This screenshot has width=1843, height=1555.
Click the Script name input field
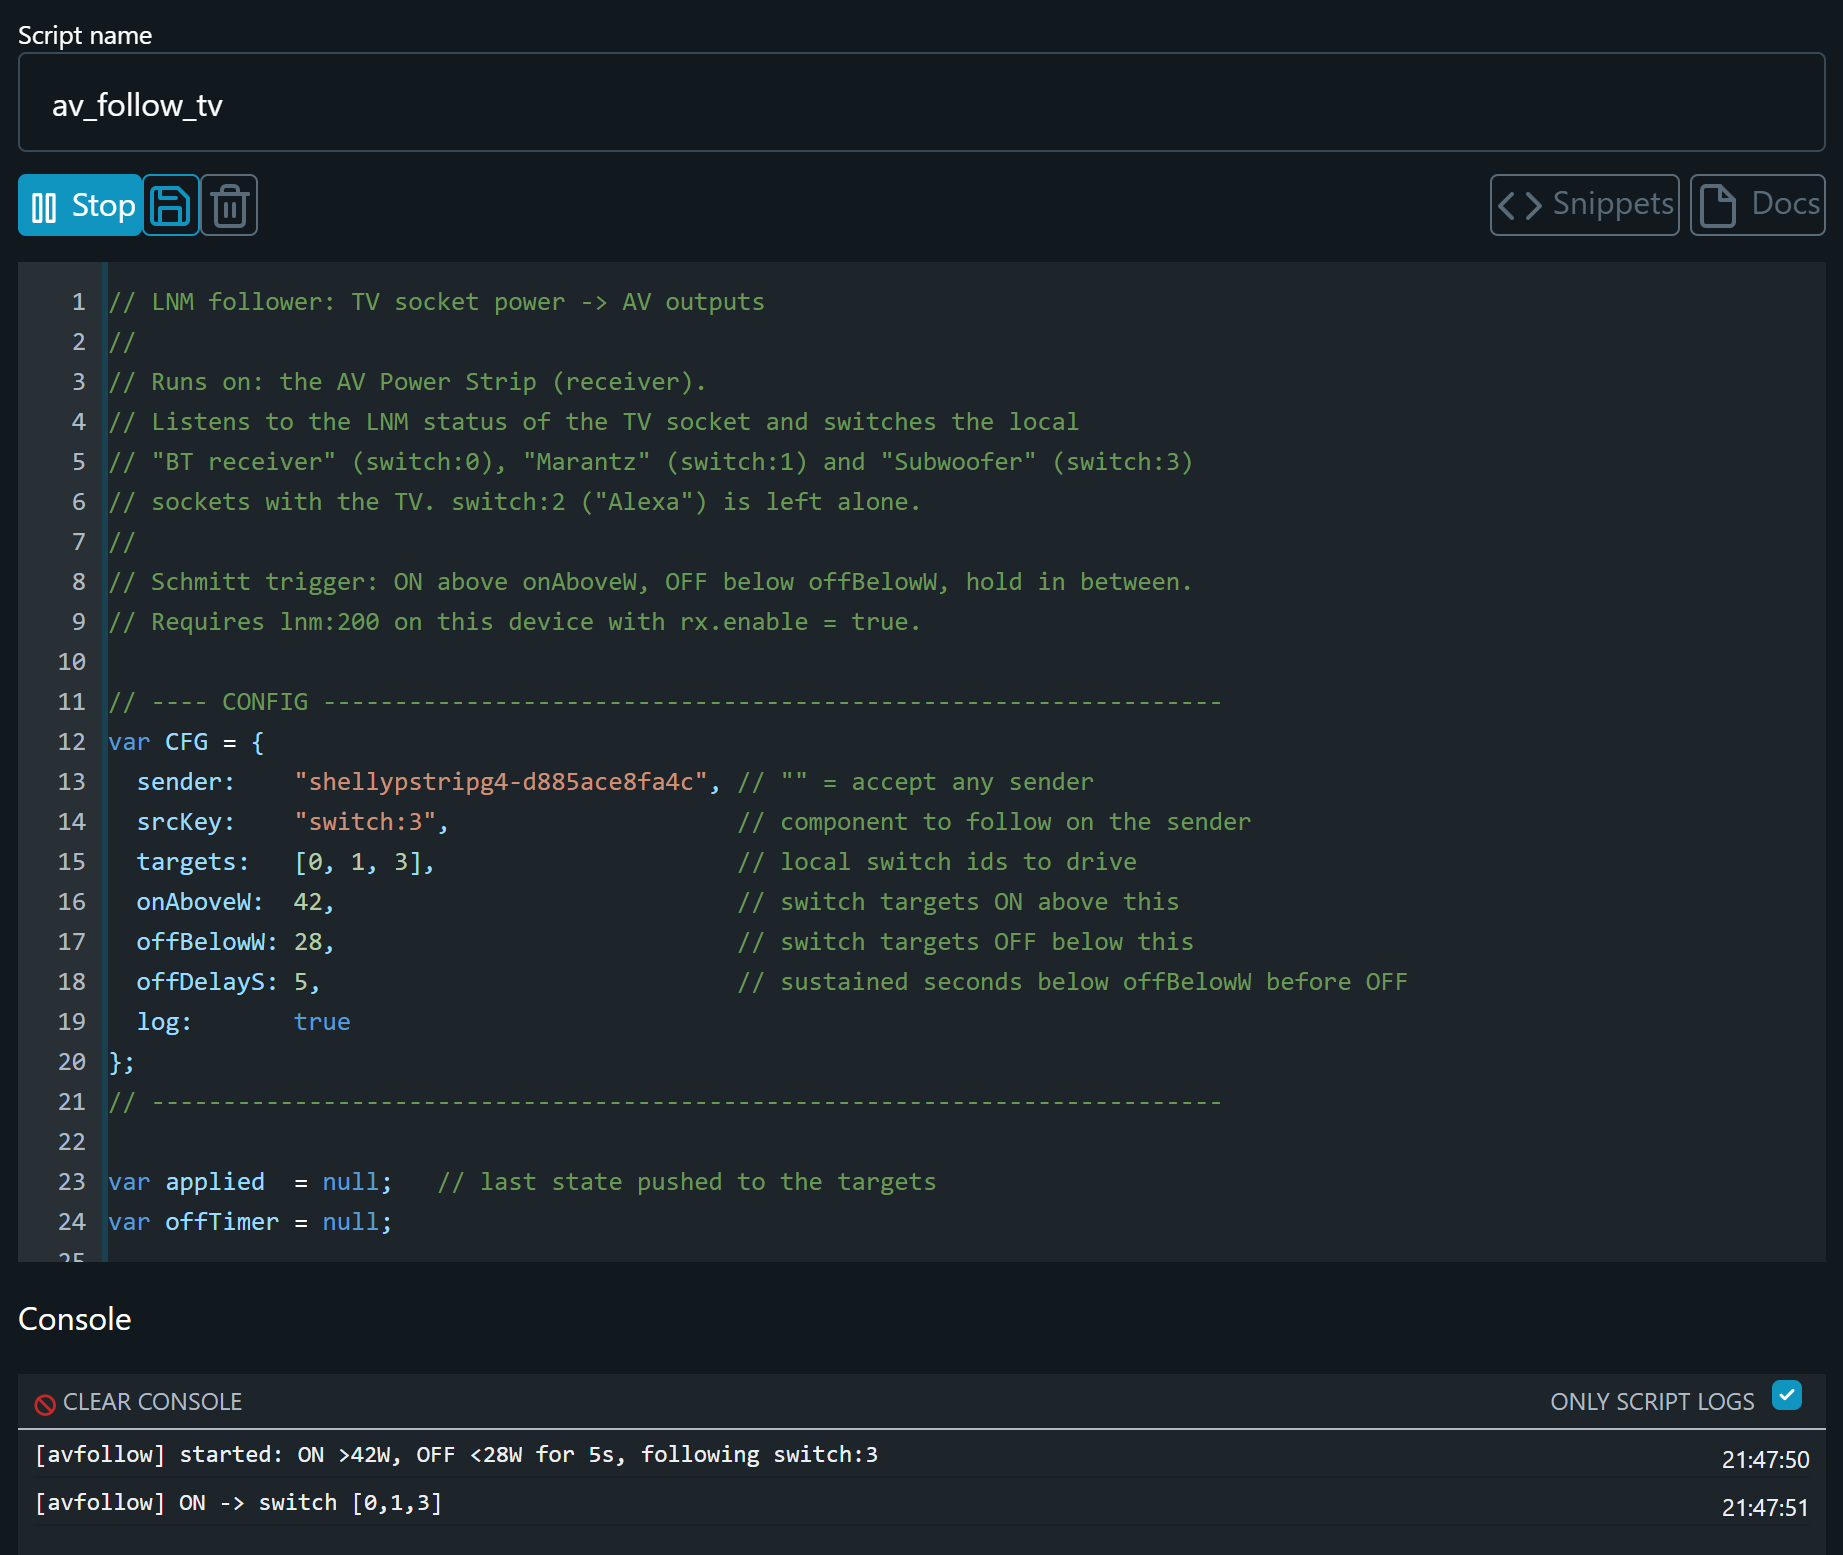tap(922, 103)
